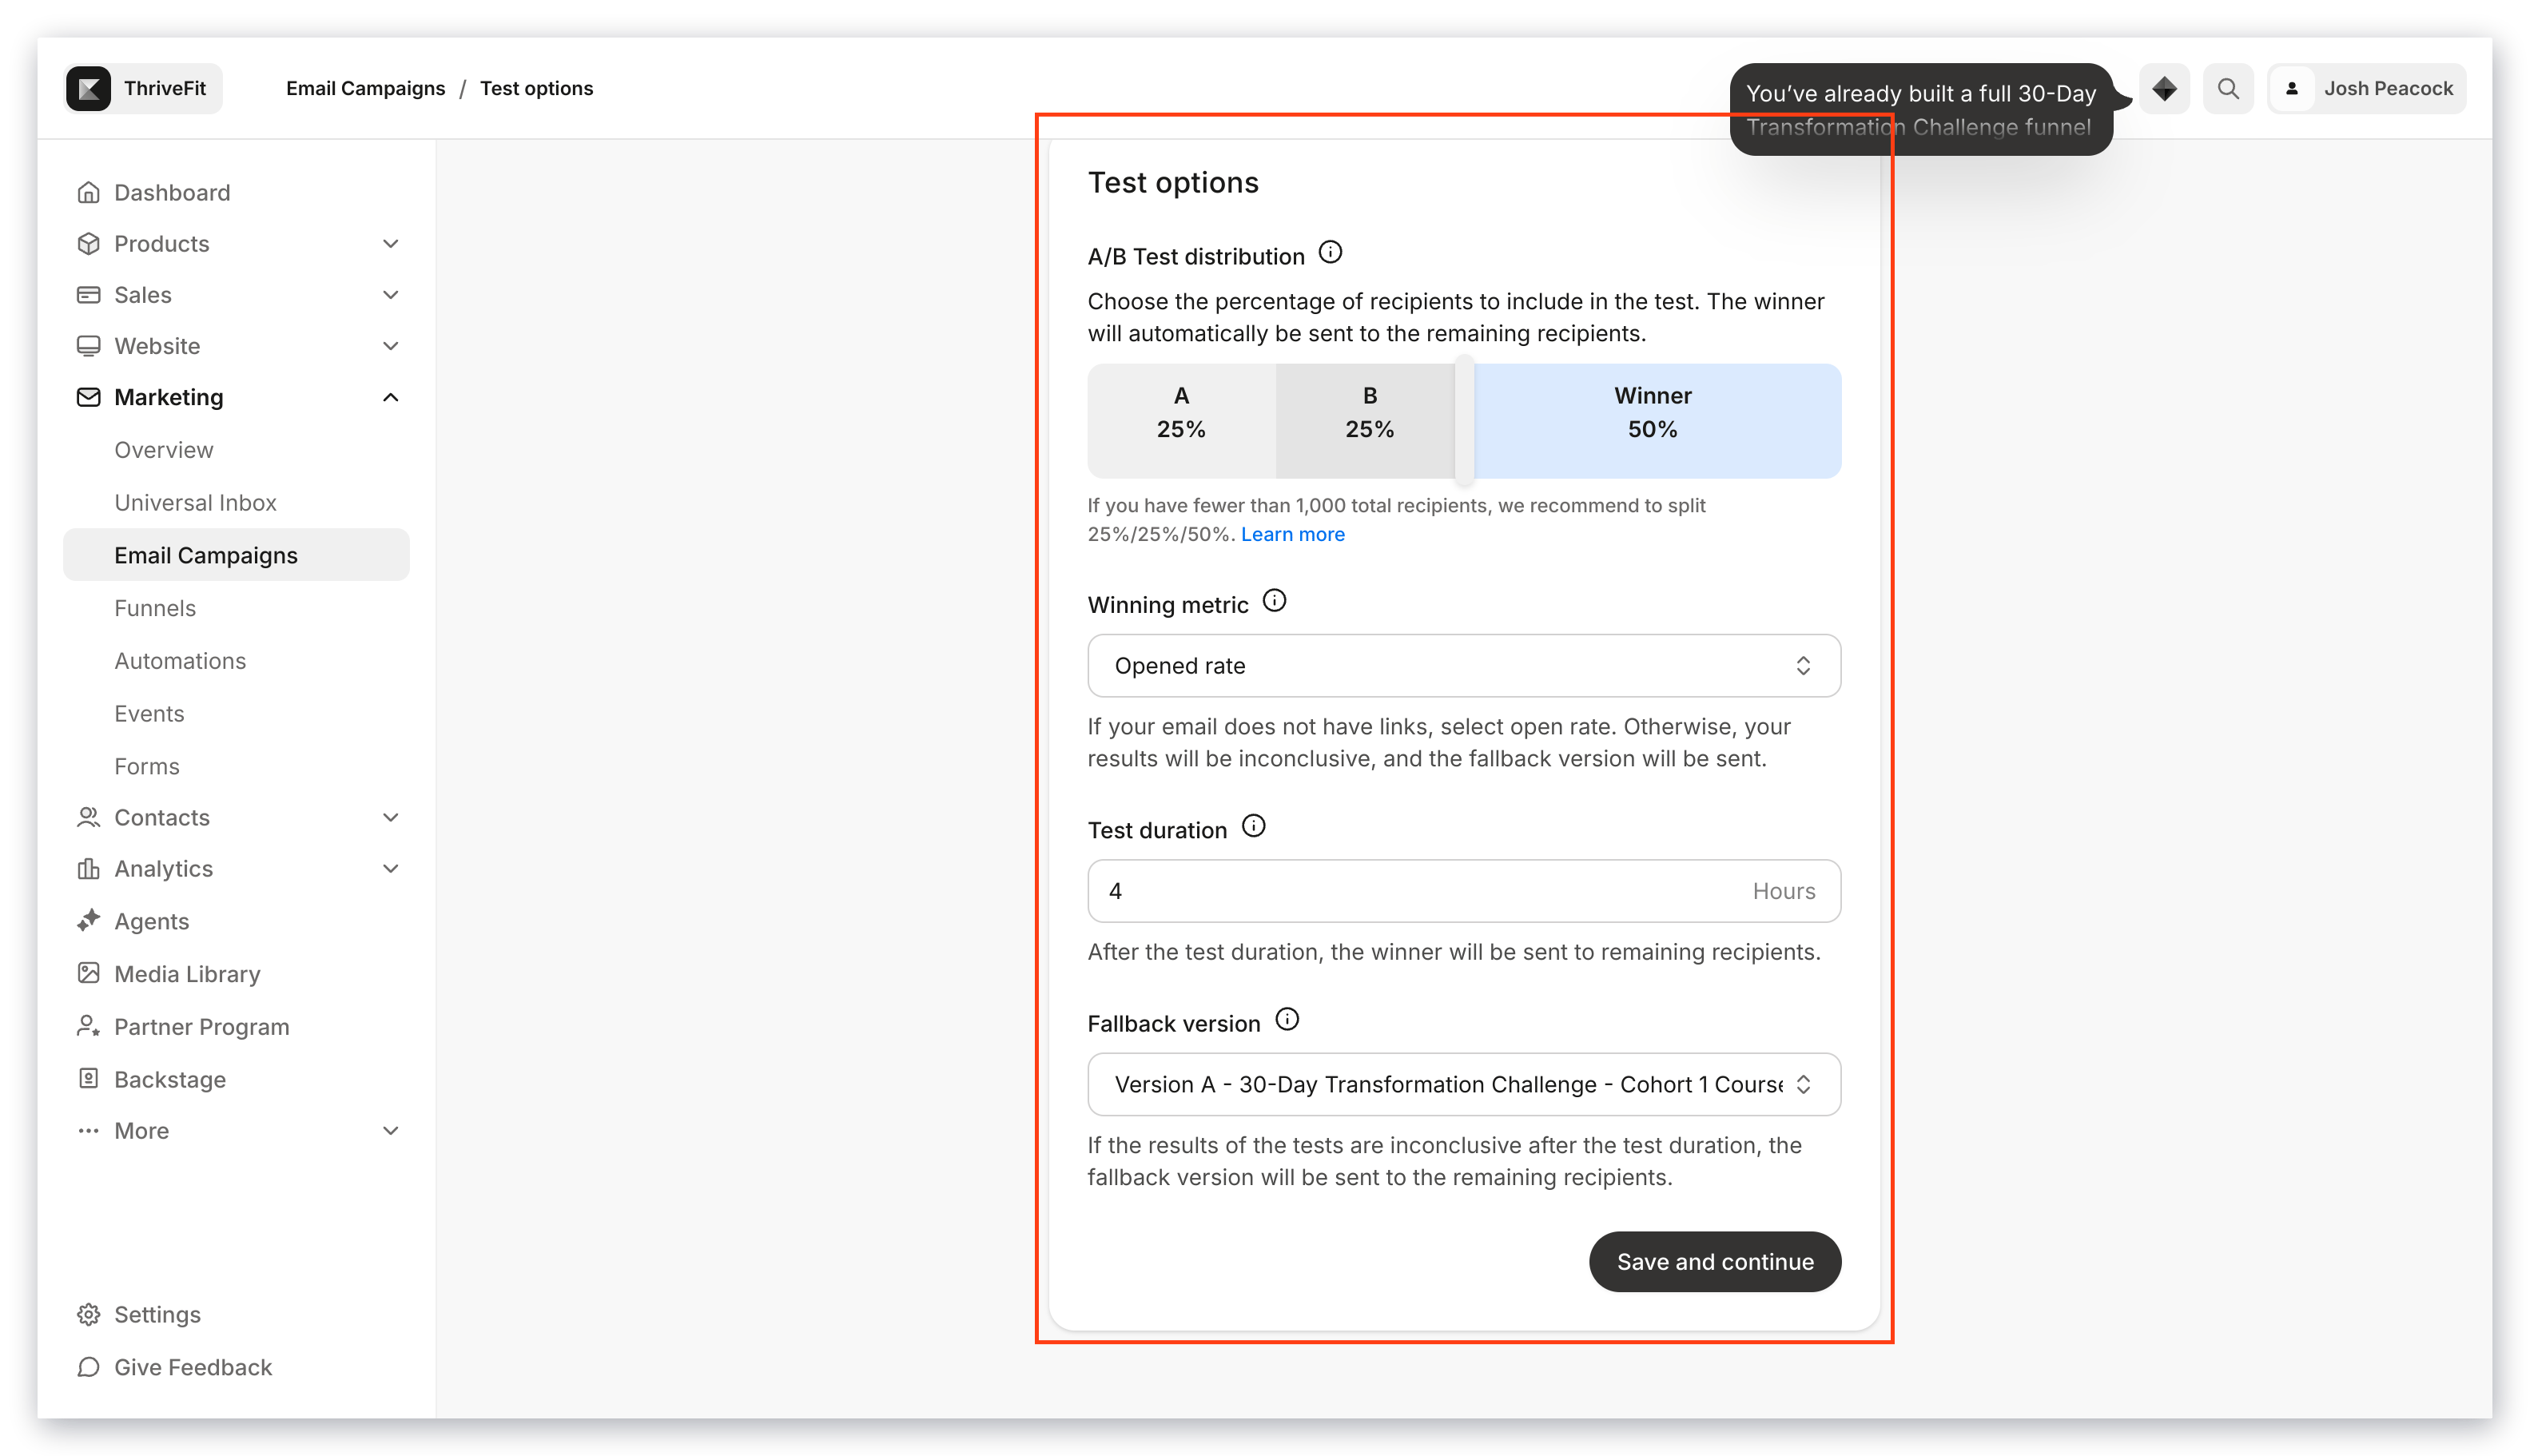
Task: Open Universal Inbox
Action: tap(196, 502)
